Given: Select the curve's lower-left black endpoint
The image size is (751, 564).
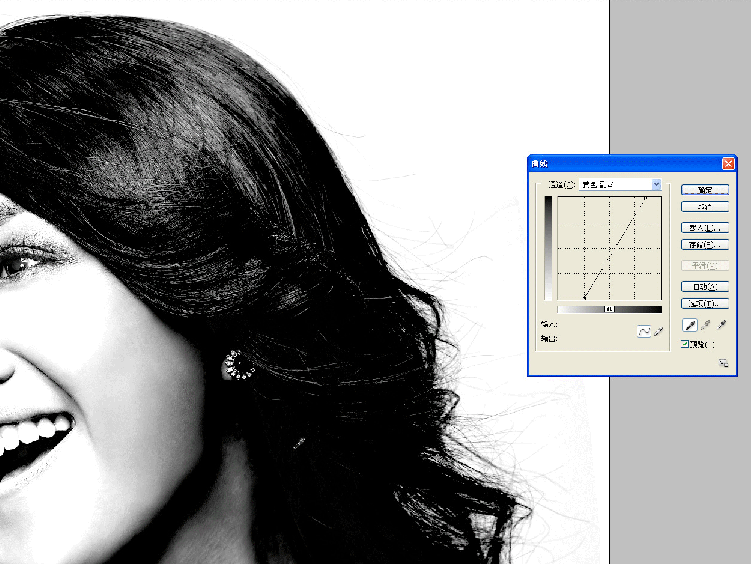Looking at the screenshot, I should (585, 297).
